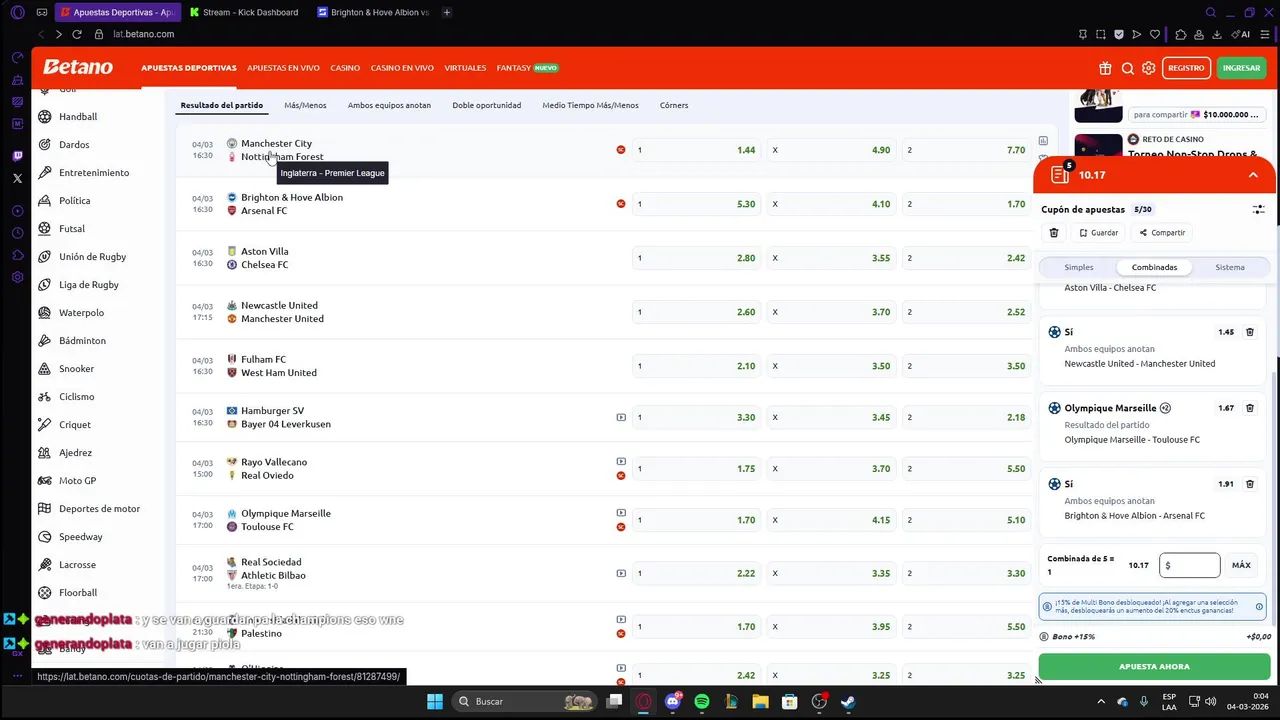
Task: Select the Dardos sport icon
Action: [x=44, y=144]
